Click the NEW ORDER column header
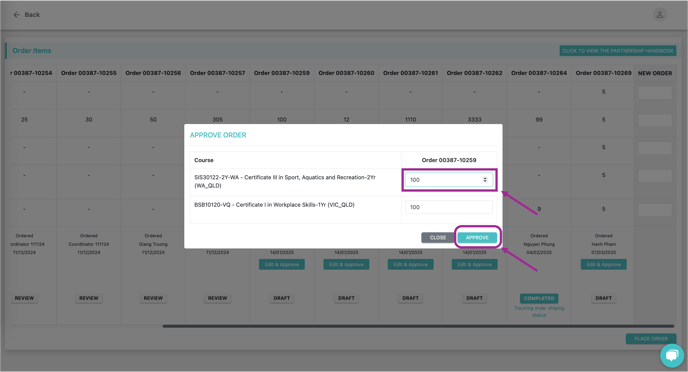 pos(655,73)
